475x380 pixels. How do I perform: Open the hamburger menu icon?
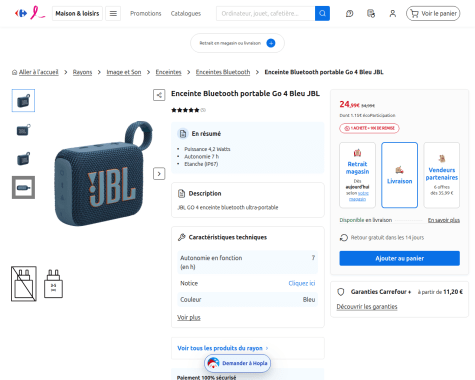coord(113,13)
